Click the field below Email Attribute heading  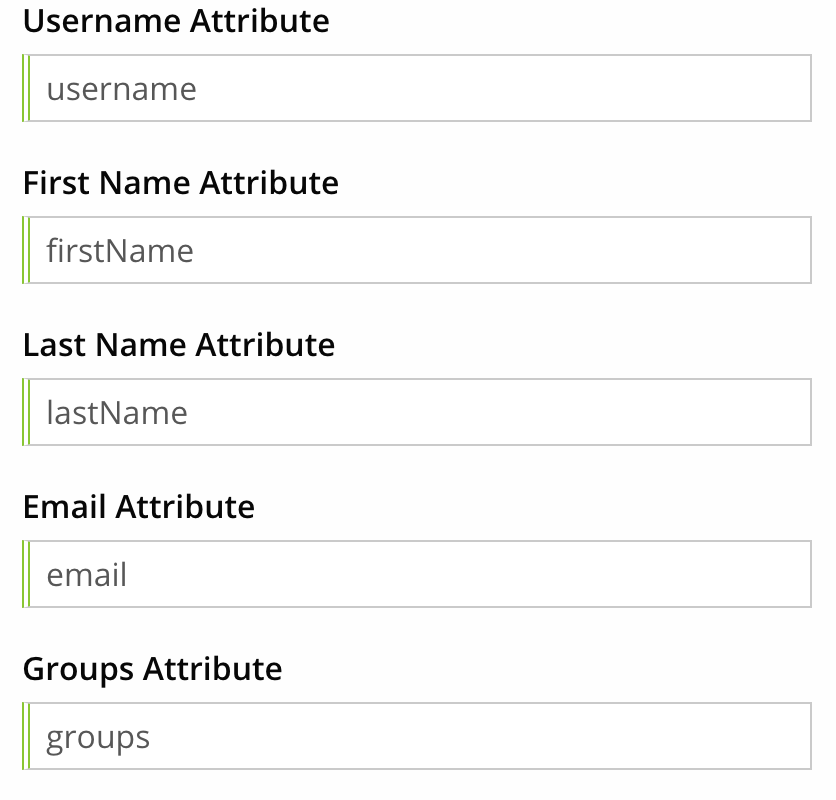tap(417, 574)
